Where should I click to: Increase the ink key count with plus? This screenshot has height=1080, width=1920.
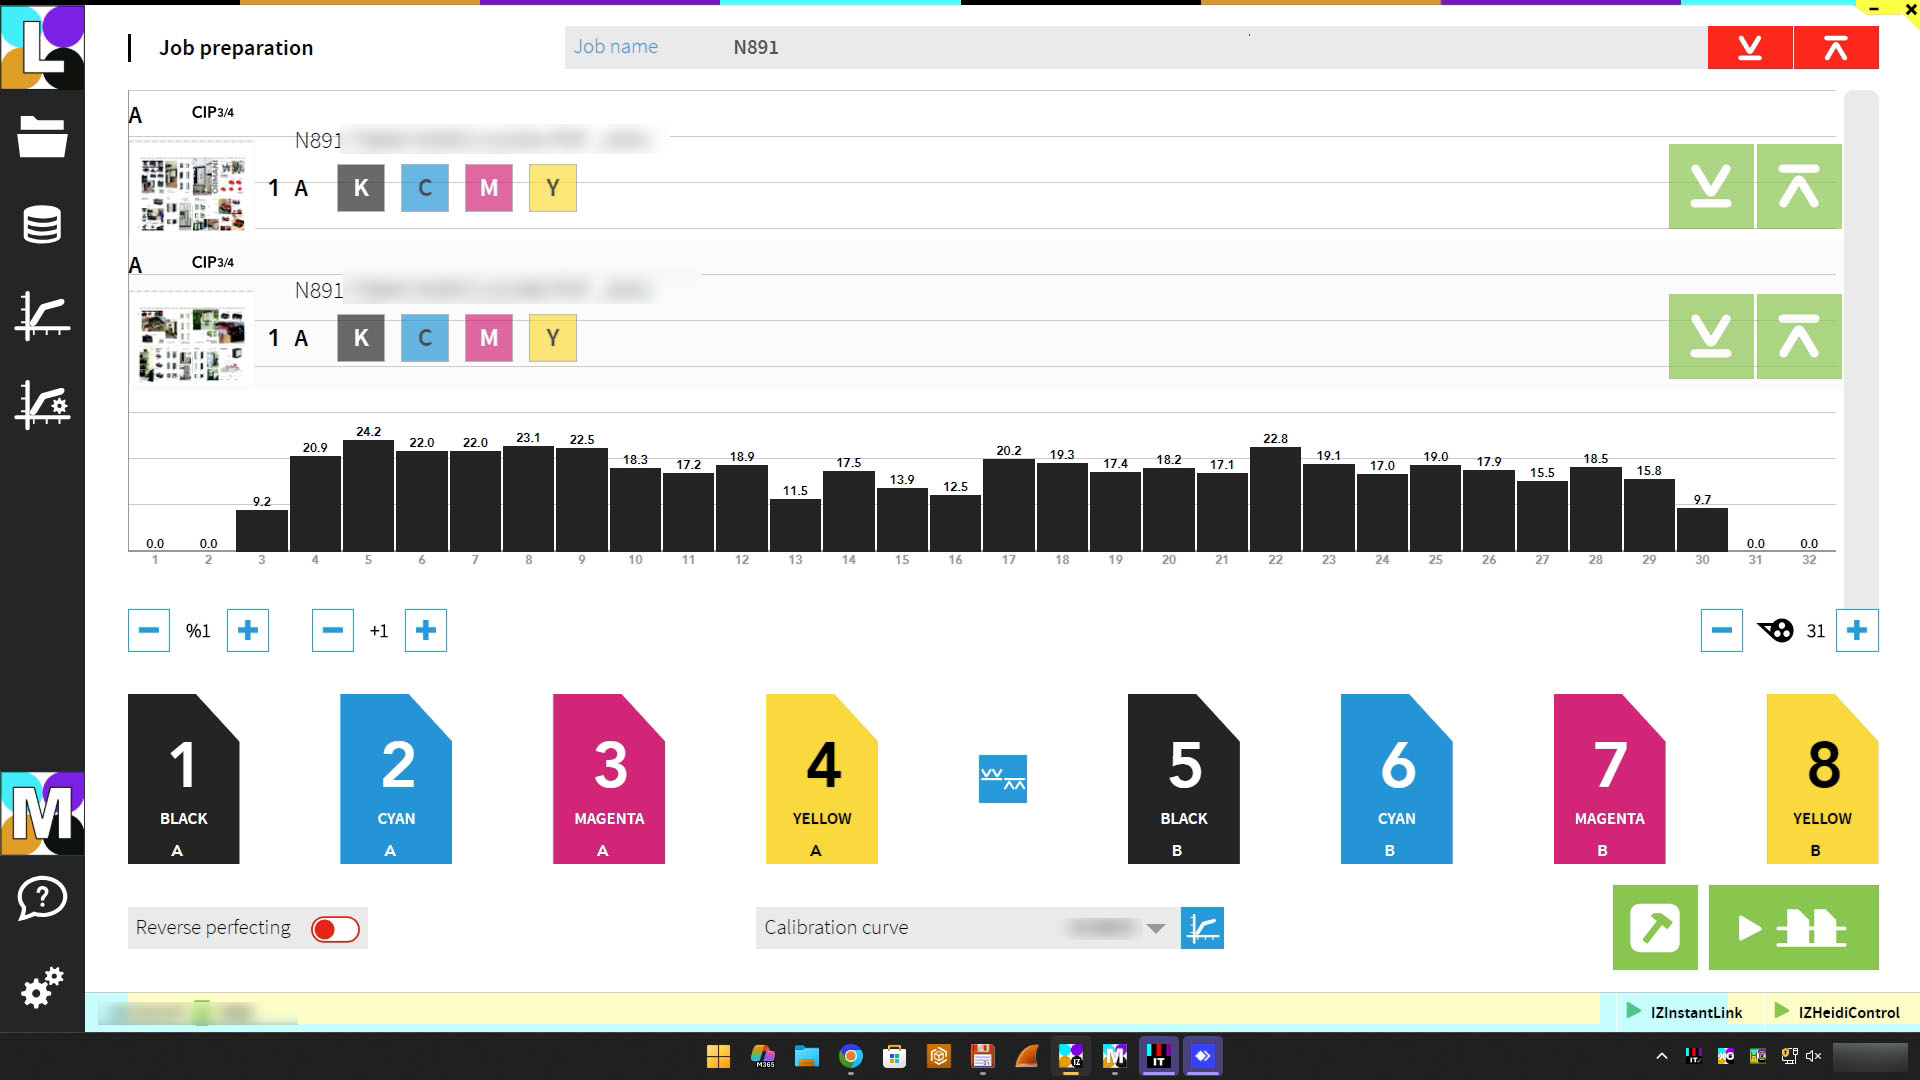click(x=1857, y=630)
